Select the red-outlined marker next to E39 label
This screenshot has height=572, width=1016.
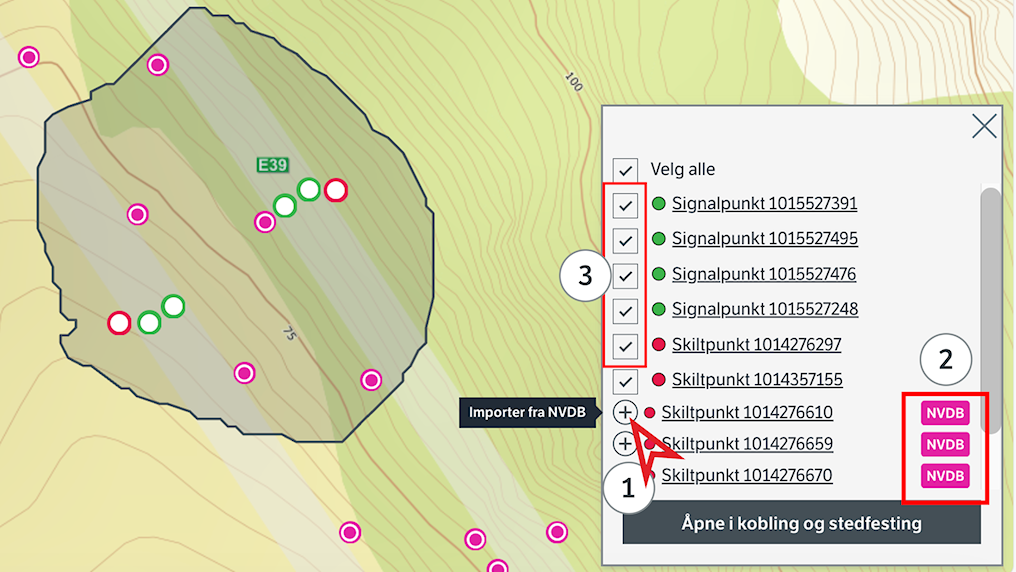pos(336,190)
